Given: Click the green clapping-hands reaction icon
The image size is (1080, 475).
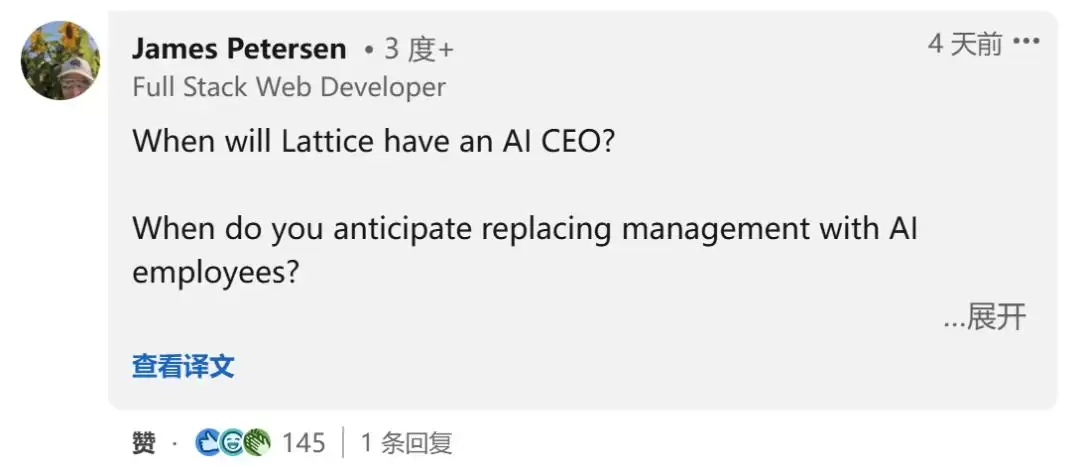Looking at the screenshot, I should pos(257,443).
